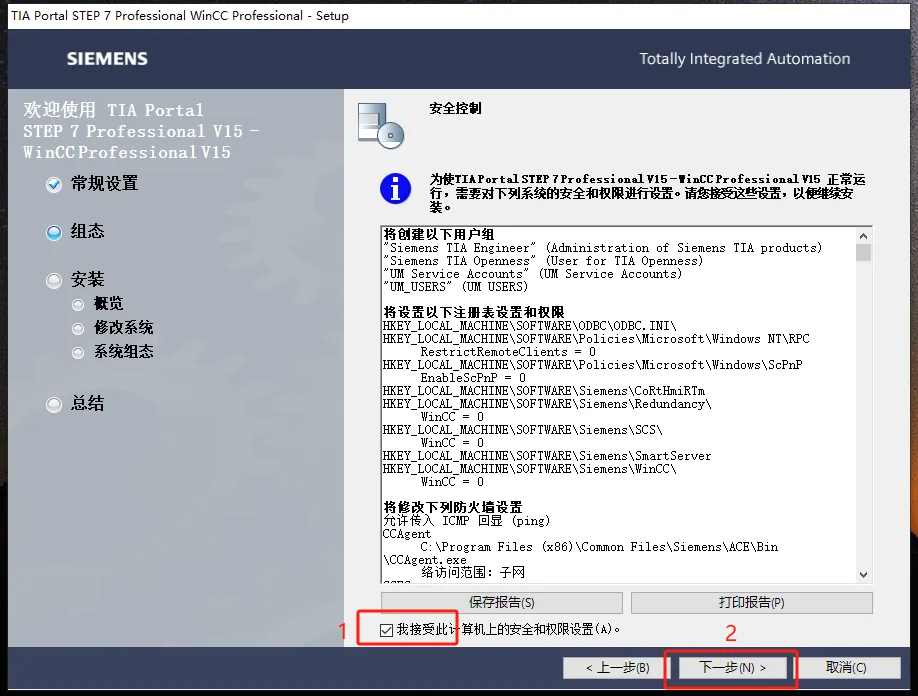Image resolution: width=918 pixels, height=696 pixels.
Task: Click the 络访问范围: 子网 line
Action: tap(472, 572)
